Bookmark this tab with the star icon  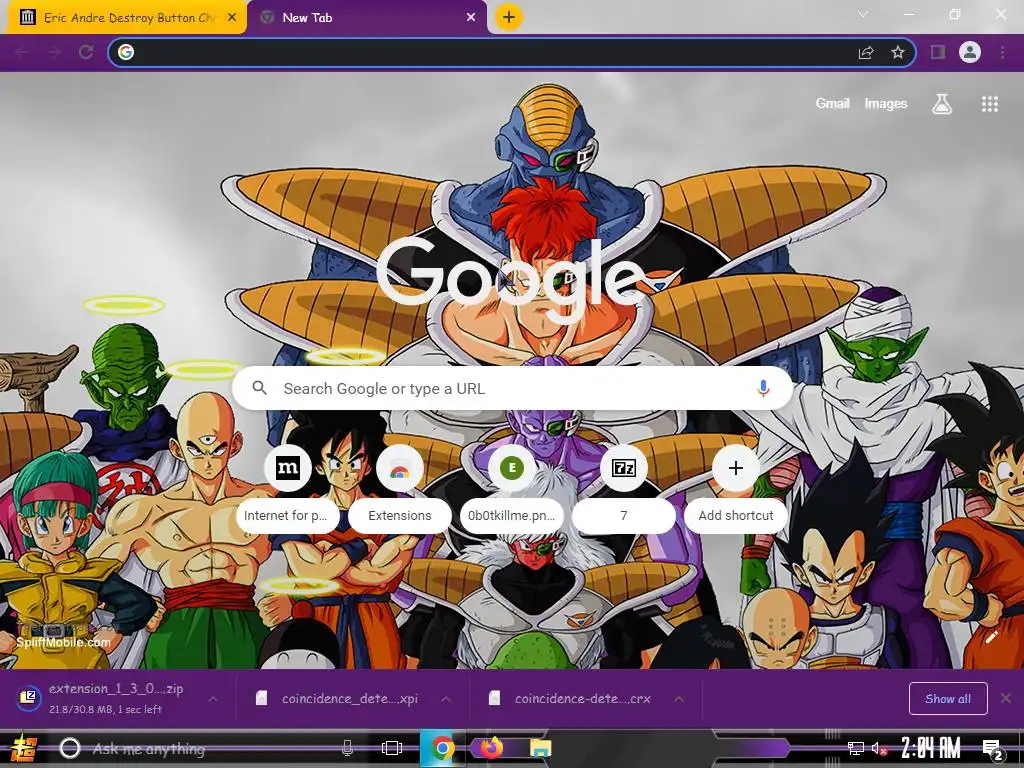(x=898, y=52)
